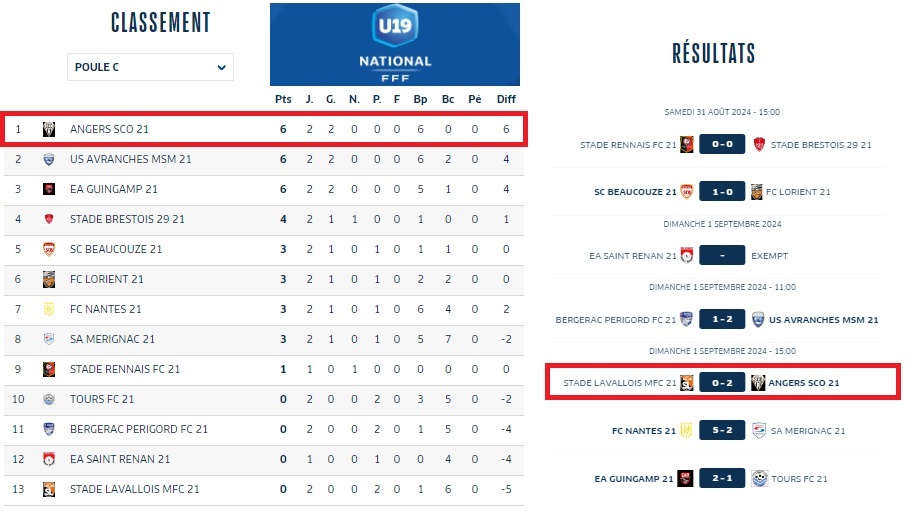Open the SA Merignac 21 team row
The width and height of the screenshot is (911, 512).
pyautogui.click(x=112, y=339)
